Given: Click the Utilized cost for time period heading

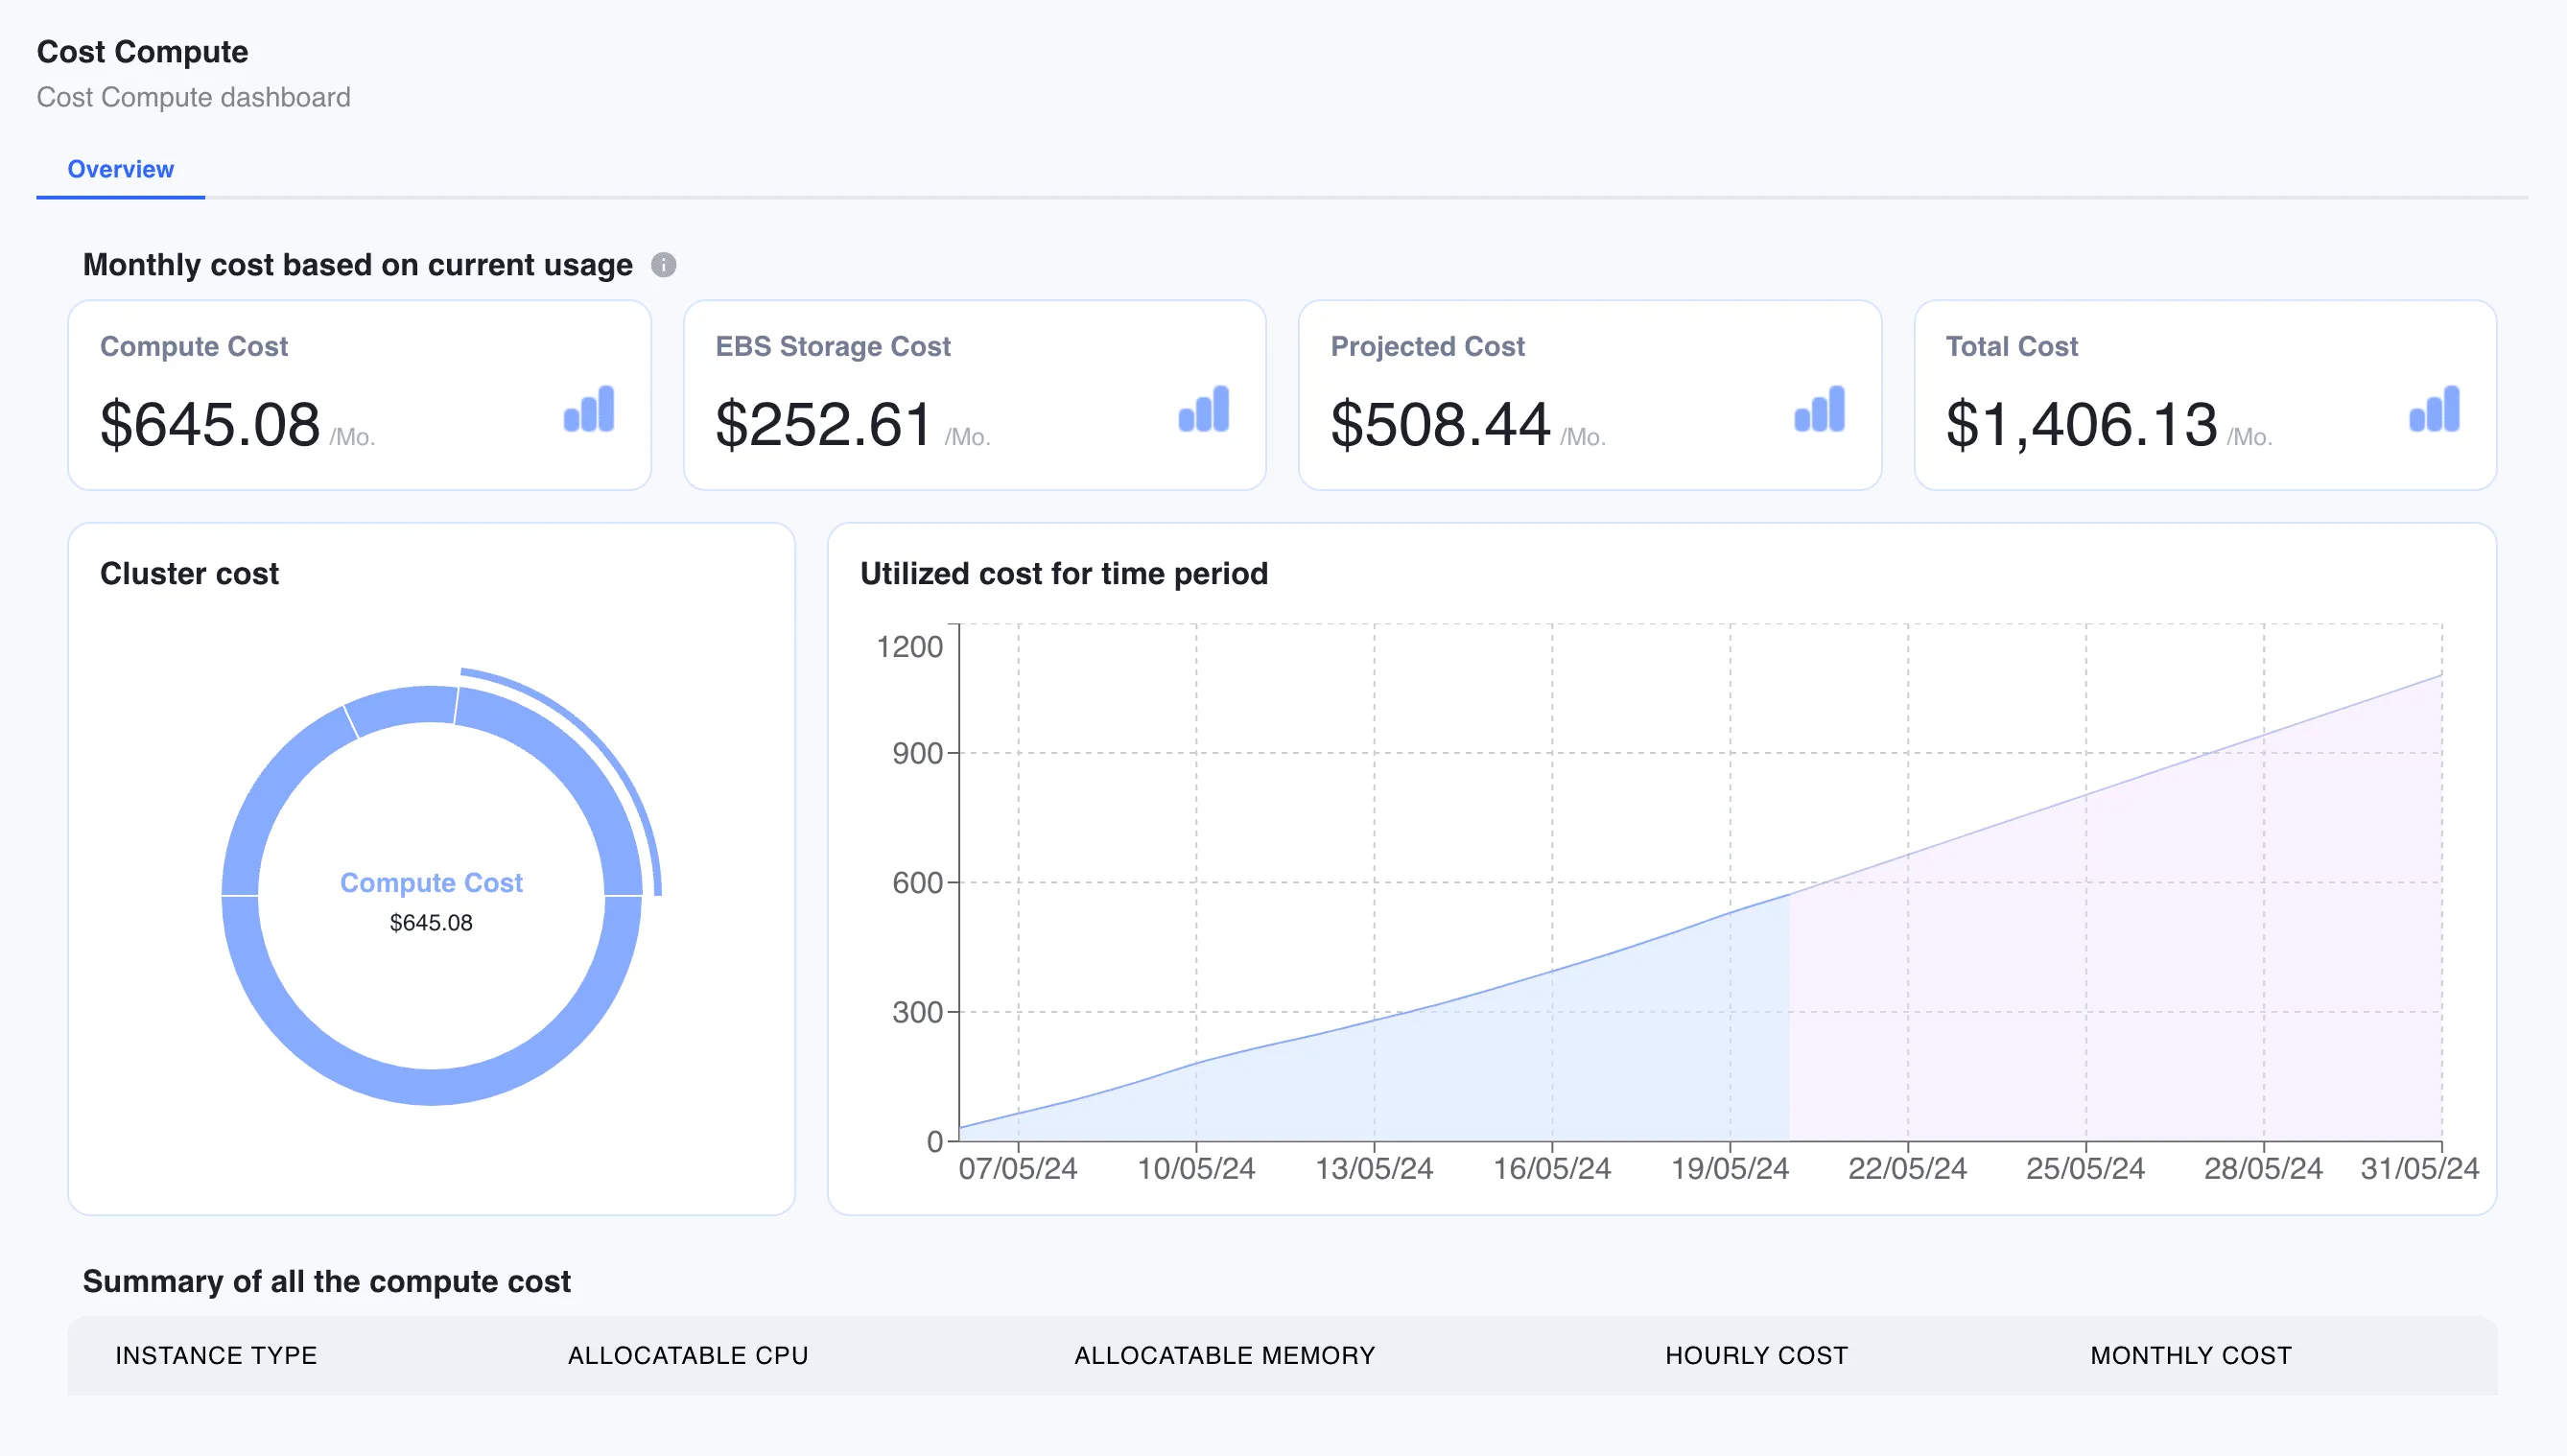Looking at the screenshot, I should (x=1064, y=574).
